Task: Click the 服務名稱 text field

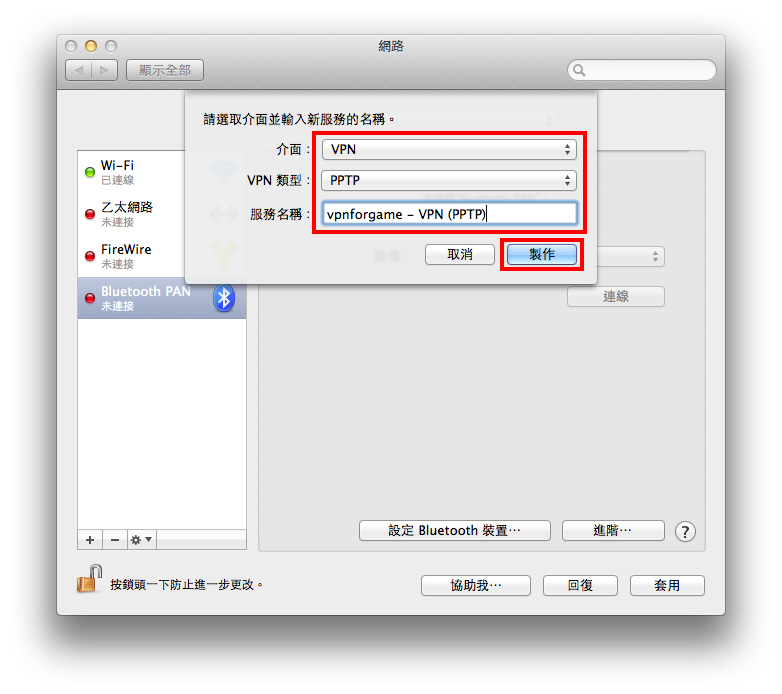Action: (x=449, y=214)
